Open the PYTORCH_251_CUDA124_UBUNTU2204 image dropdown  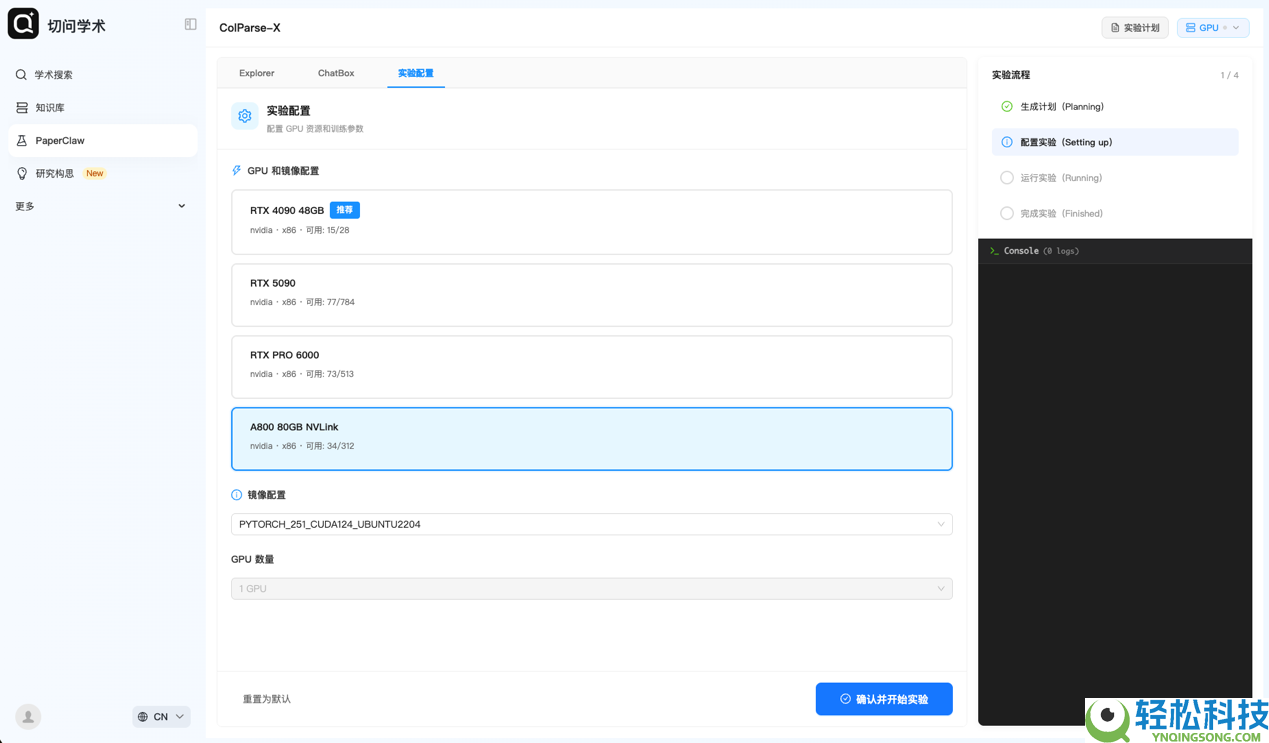[x=592, y=524]
